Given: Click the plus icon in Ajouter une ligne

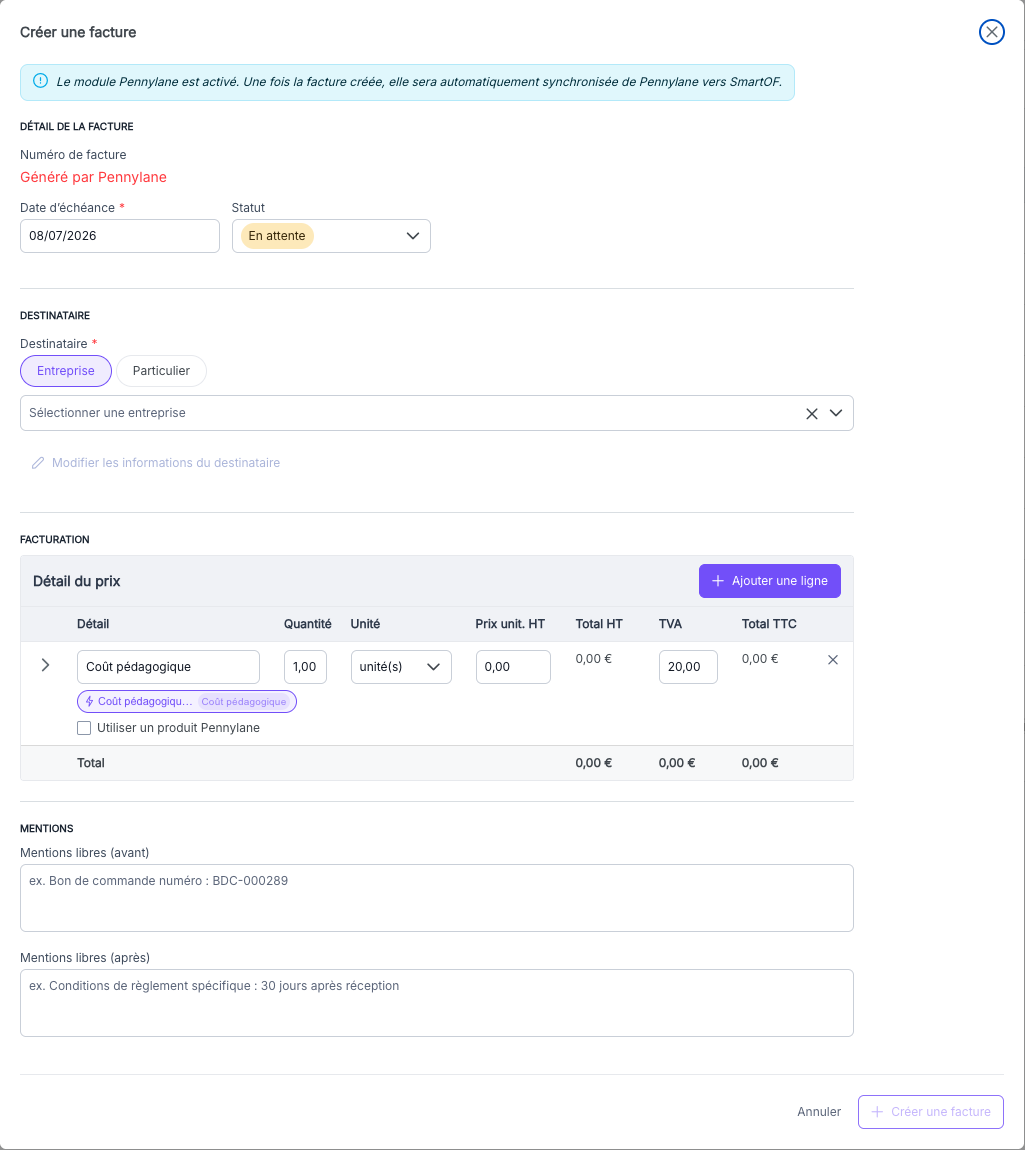Looking at the screenshot, I should coord(718,581).
